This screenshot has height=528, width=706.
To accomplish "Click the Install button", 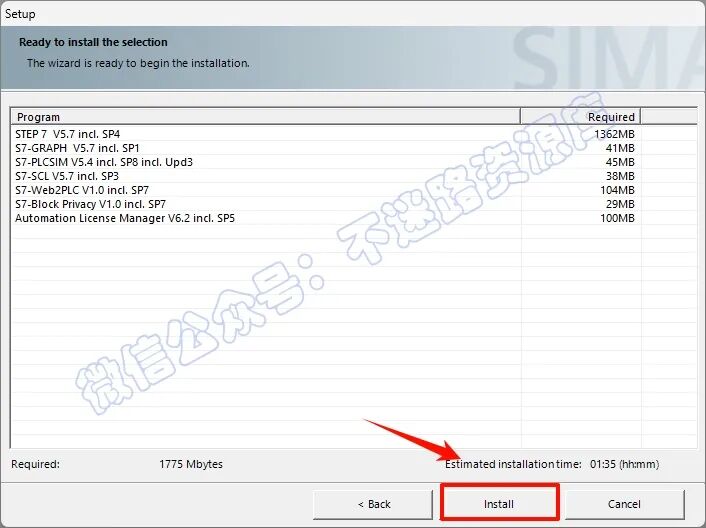I will [499, 503].
